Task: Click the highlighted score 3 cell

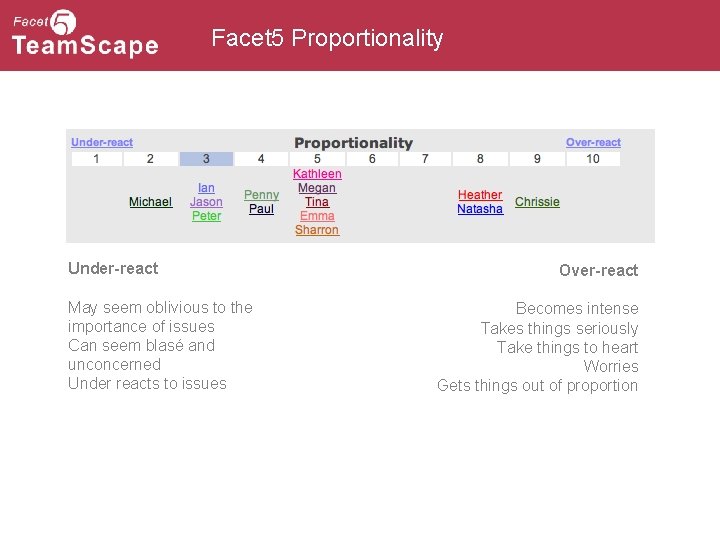Action: pos(206,159)
